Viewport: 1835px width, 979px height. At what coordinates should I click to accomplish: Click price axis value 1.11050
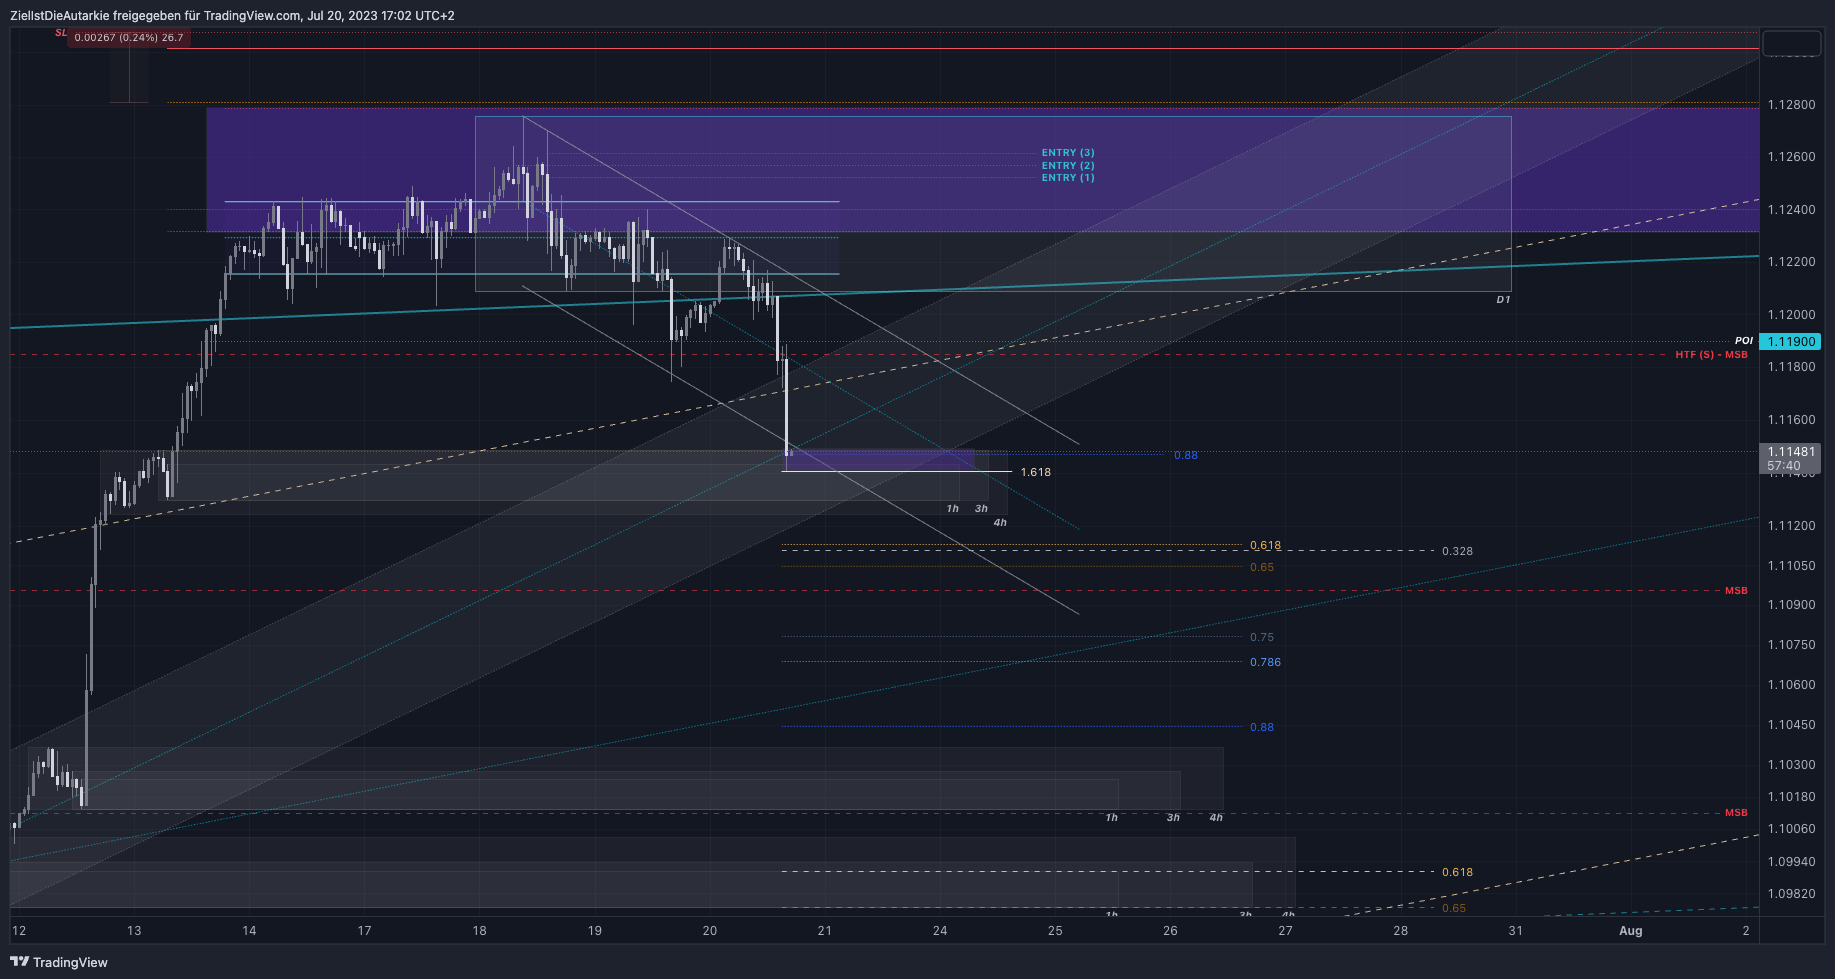(x=1791, y=566)
